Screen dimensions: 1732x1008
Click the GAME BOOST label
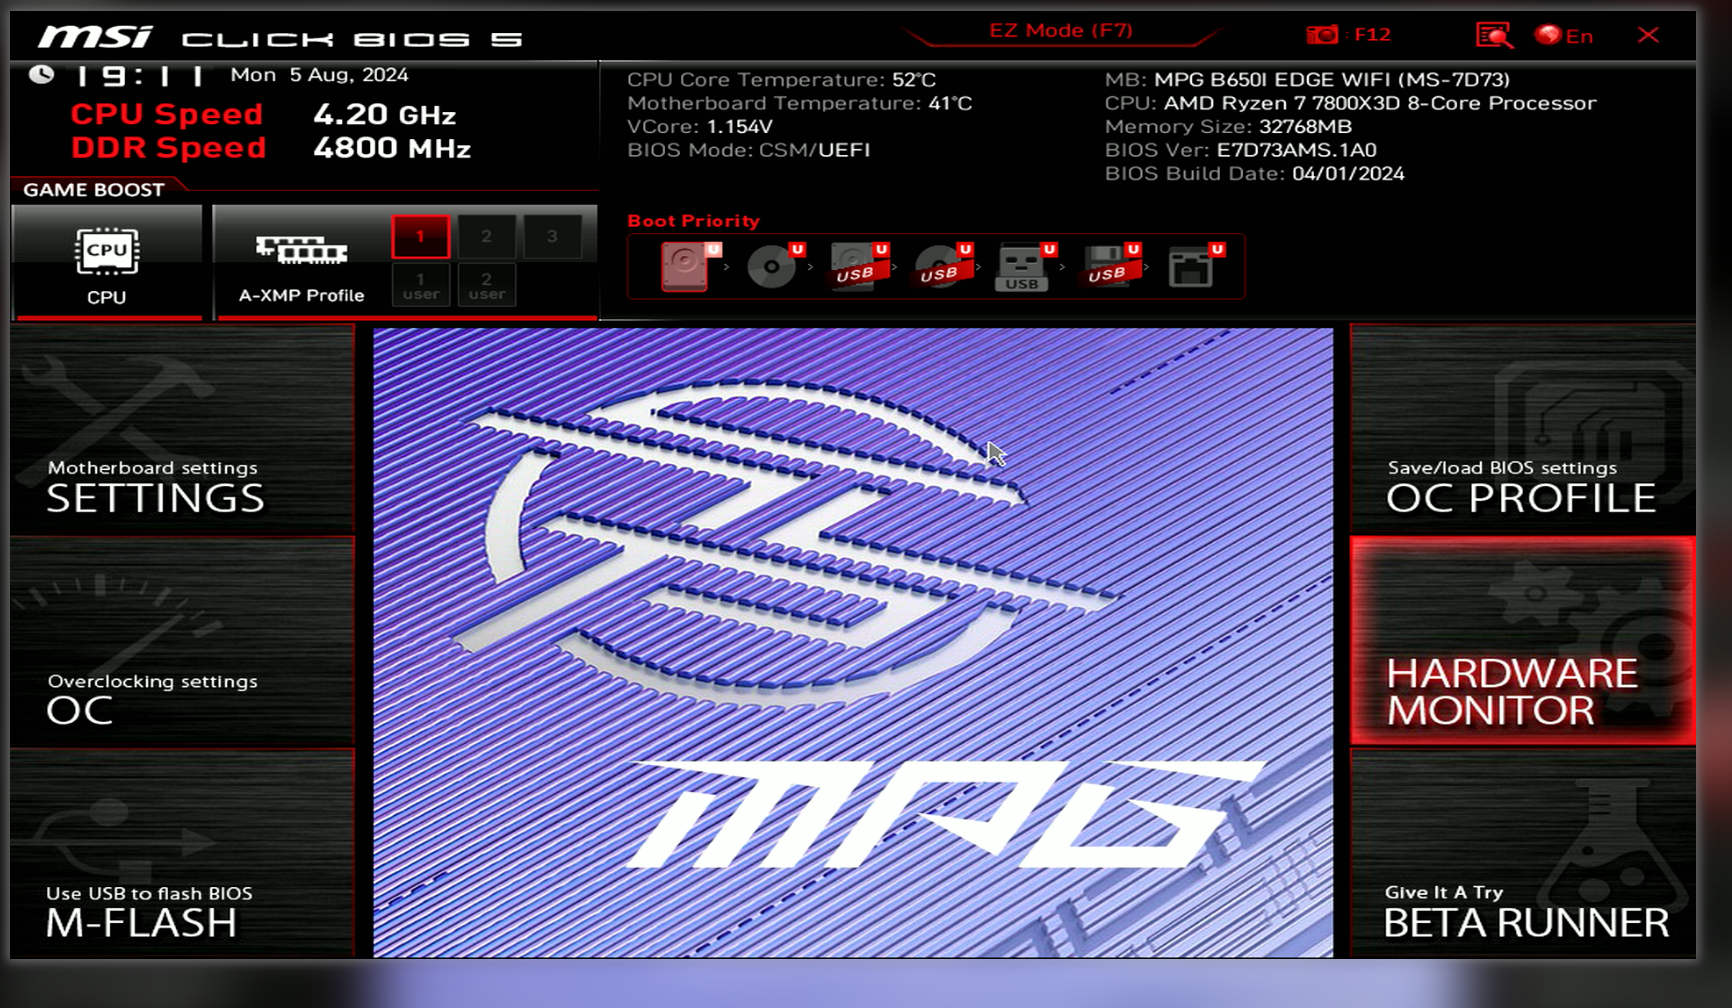tap(94, 190)
